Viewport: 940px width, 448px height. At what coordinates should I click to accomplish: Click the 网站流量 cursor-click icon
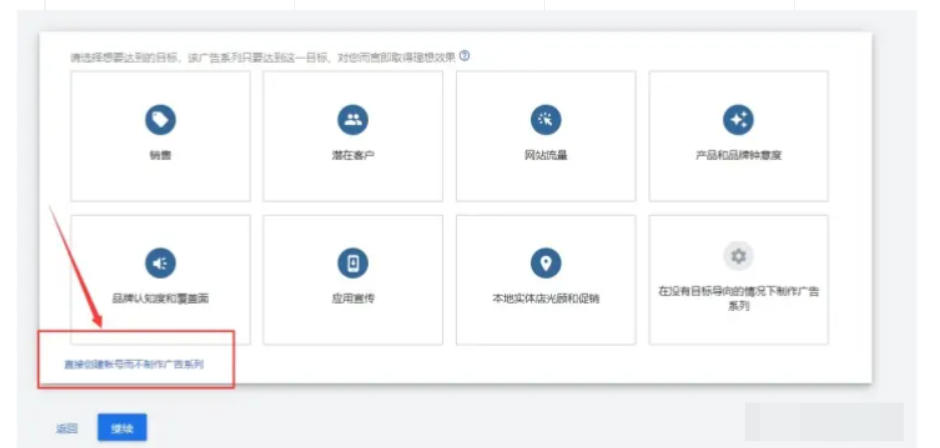(x=546, y=120)
